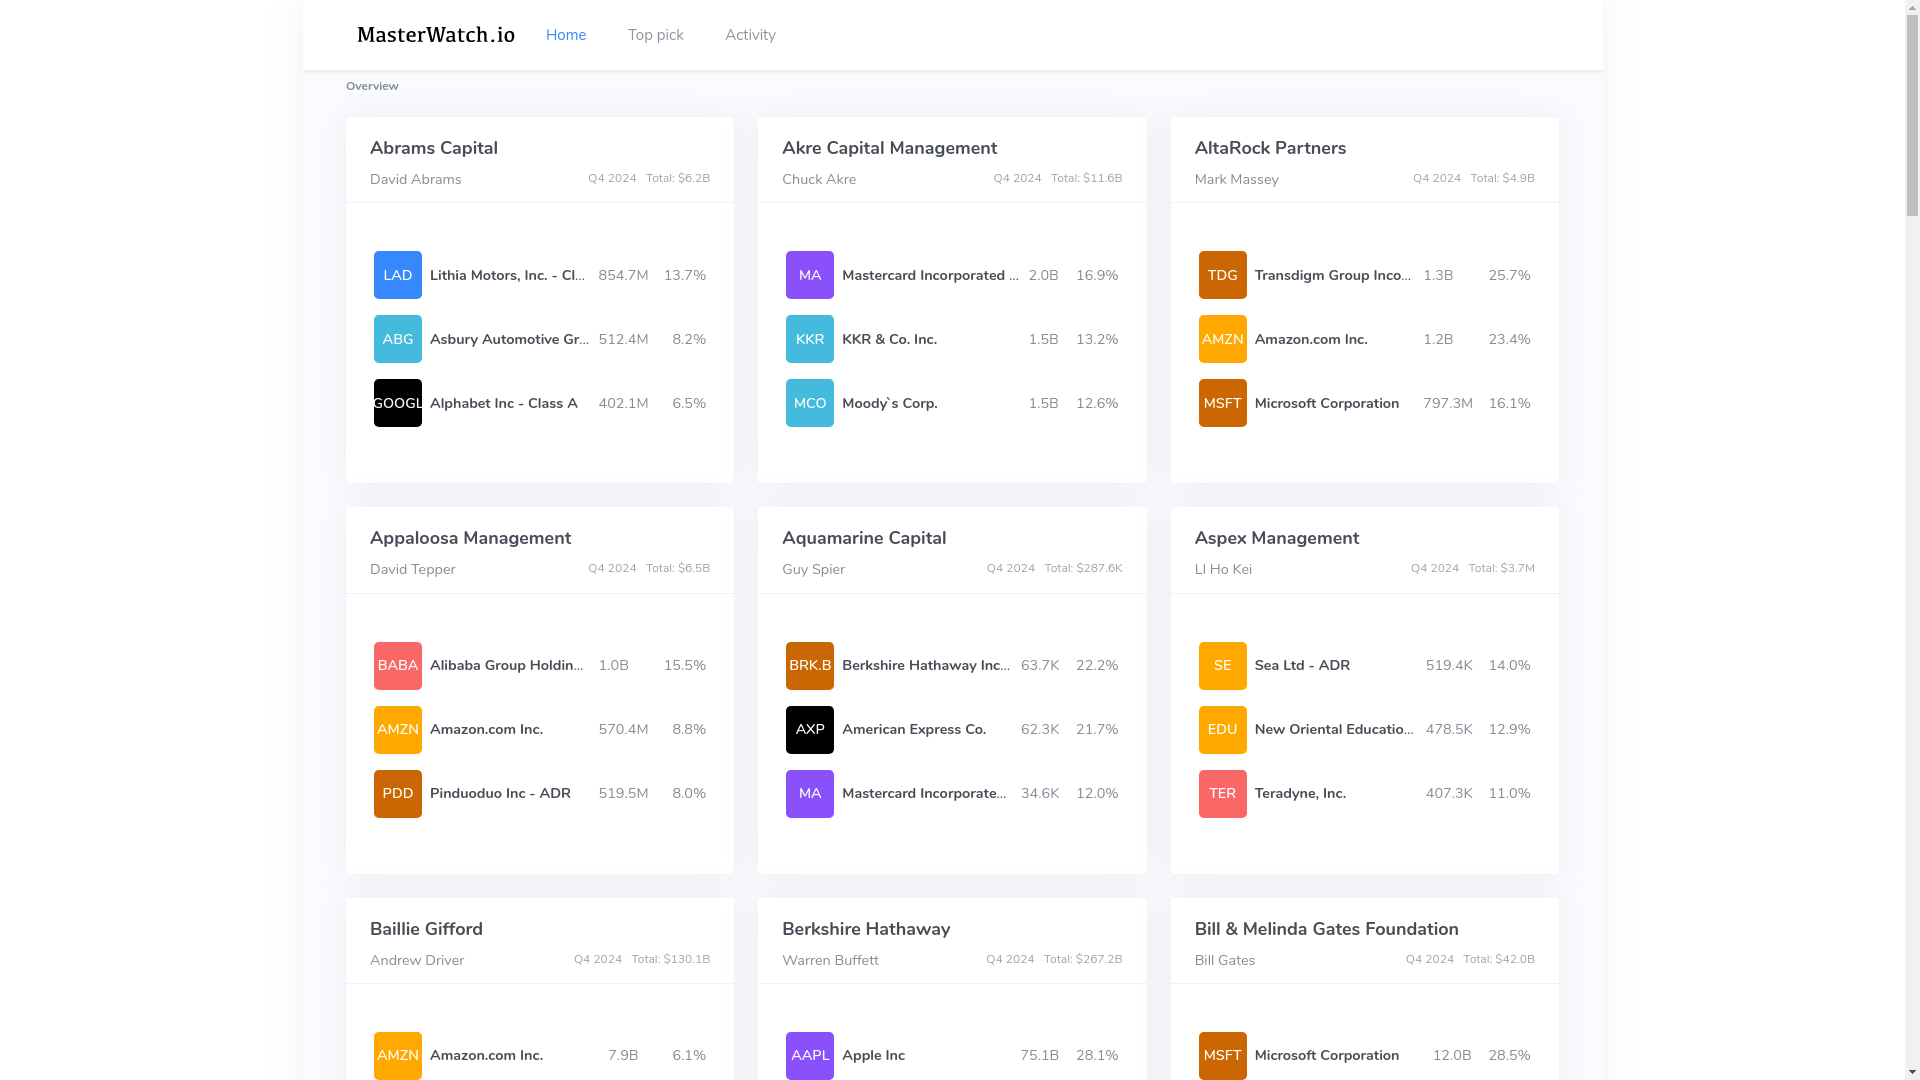Click the American Express Co. holding name

point(914,730)
